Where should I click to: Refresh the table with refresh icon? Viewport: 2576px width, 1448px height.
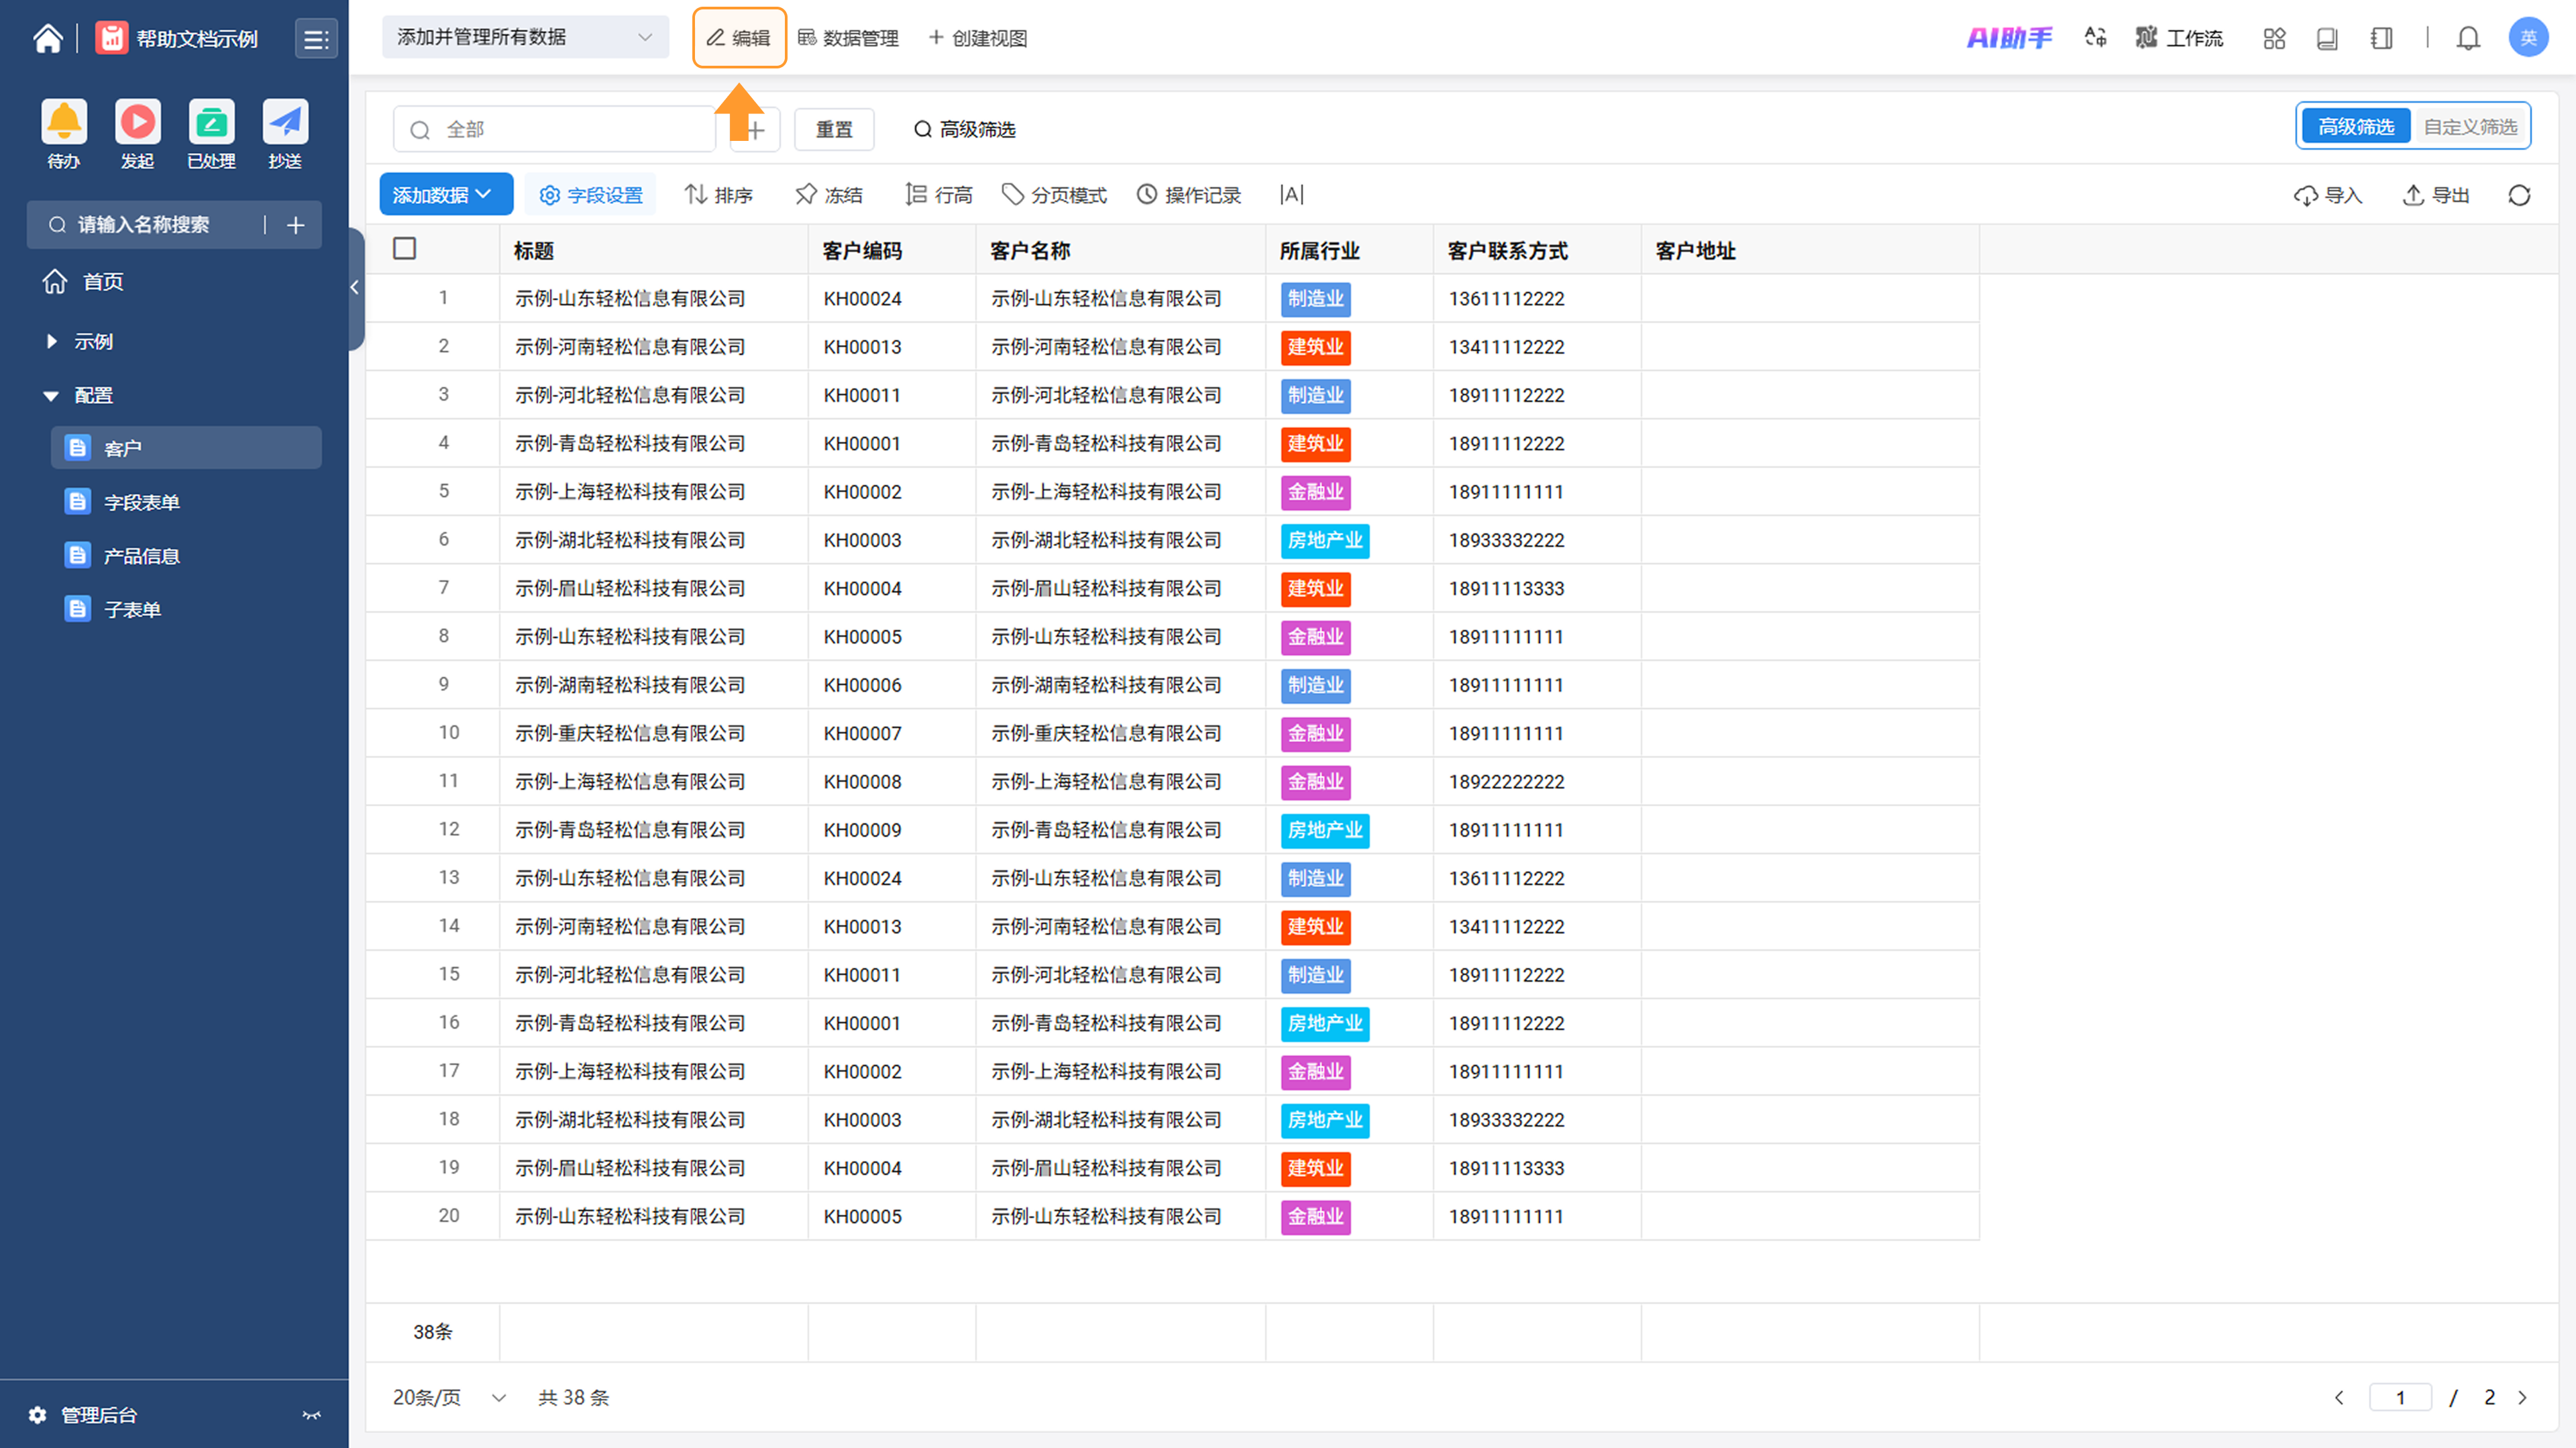tap(2519, 195)
